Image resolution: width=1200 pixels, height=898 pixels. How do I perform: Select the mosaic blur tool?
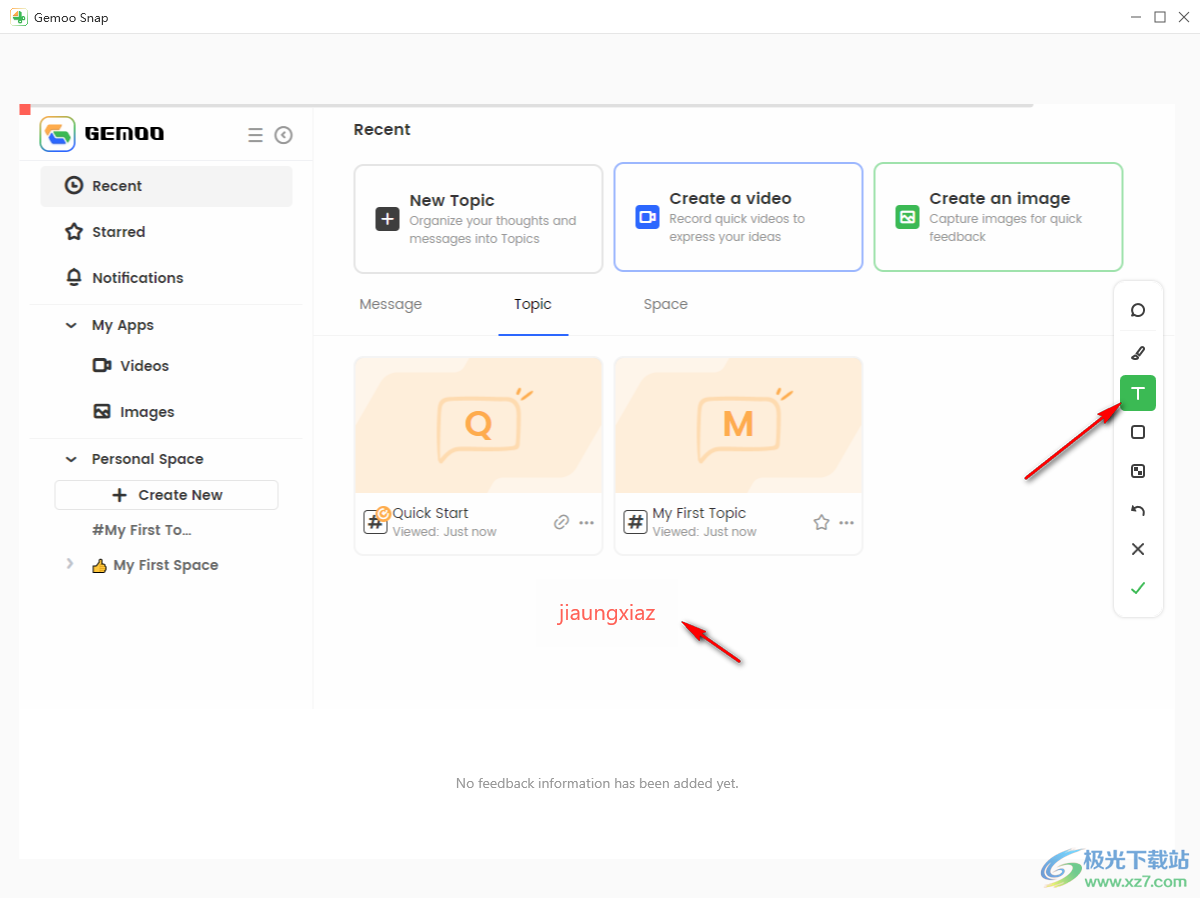click(x=1137, y=471)
